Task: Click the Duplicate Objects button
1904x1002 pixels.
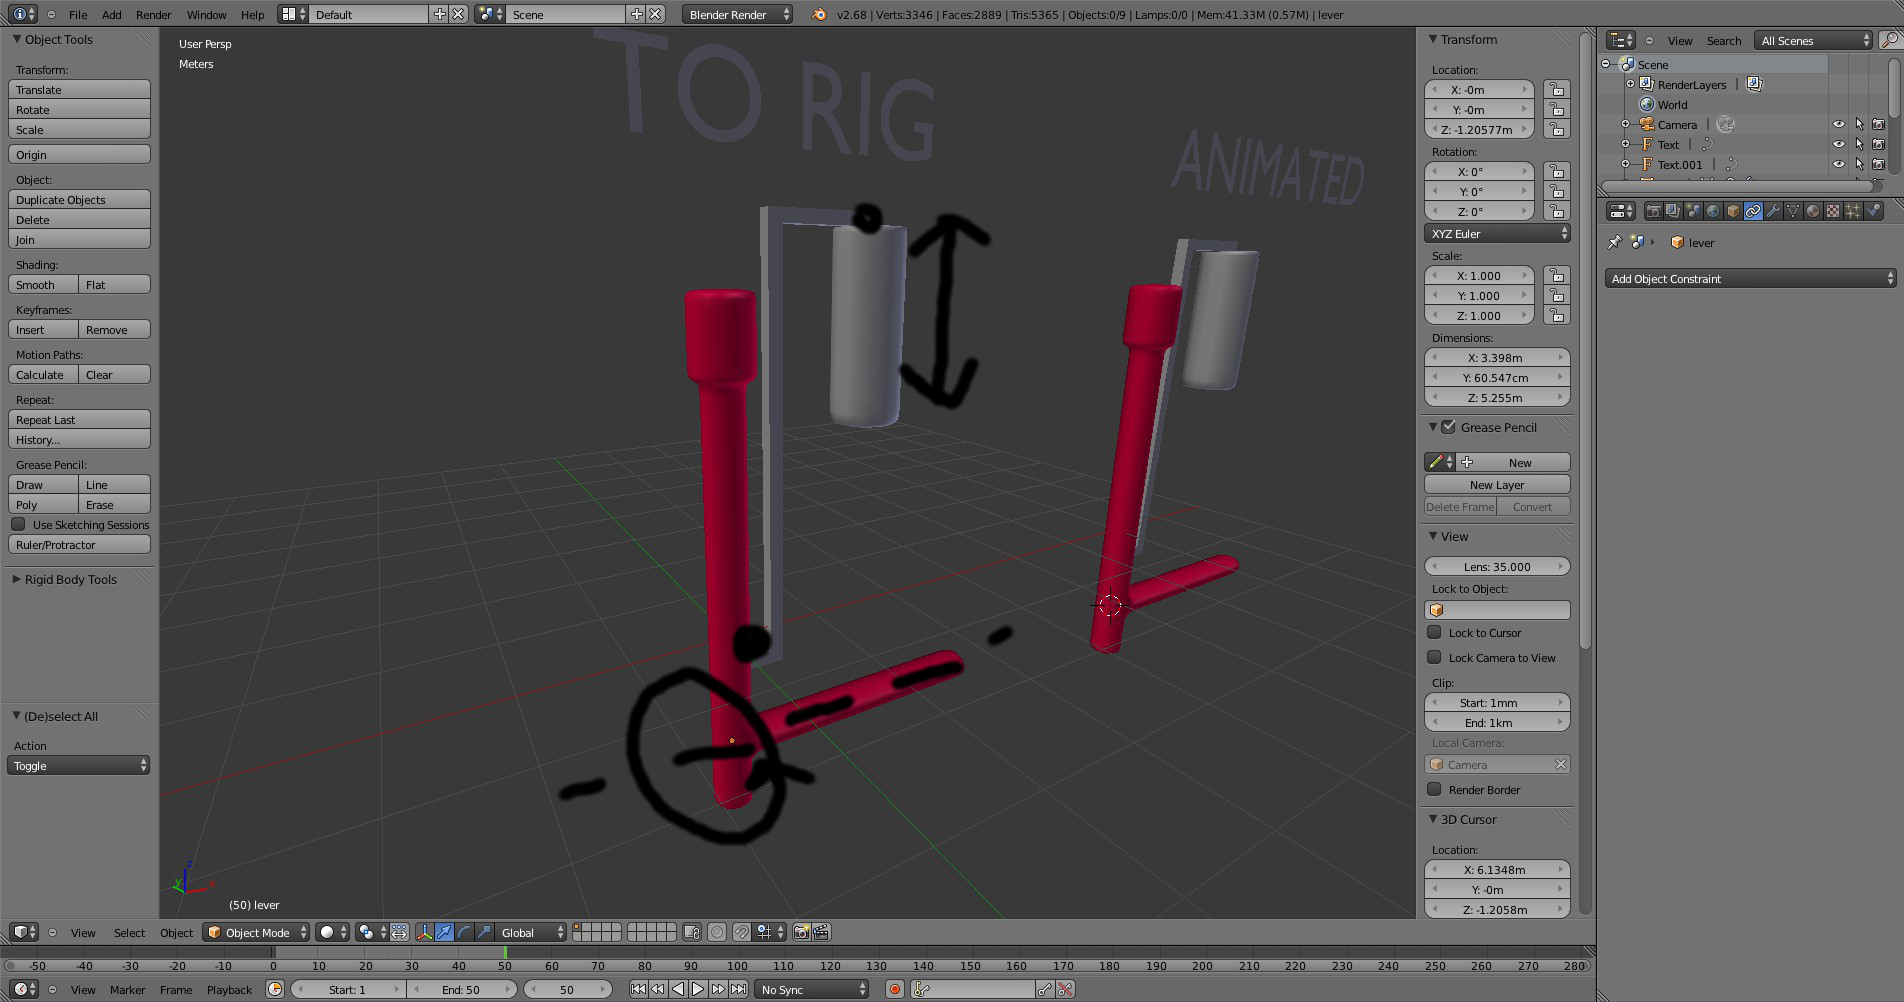Action: [x=79, y=199]
